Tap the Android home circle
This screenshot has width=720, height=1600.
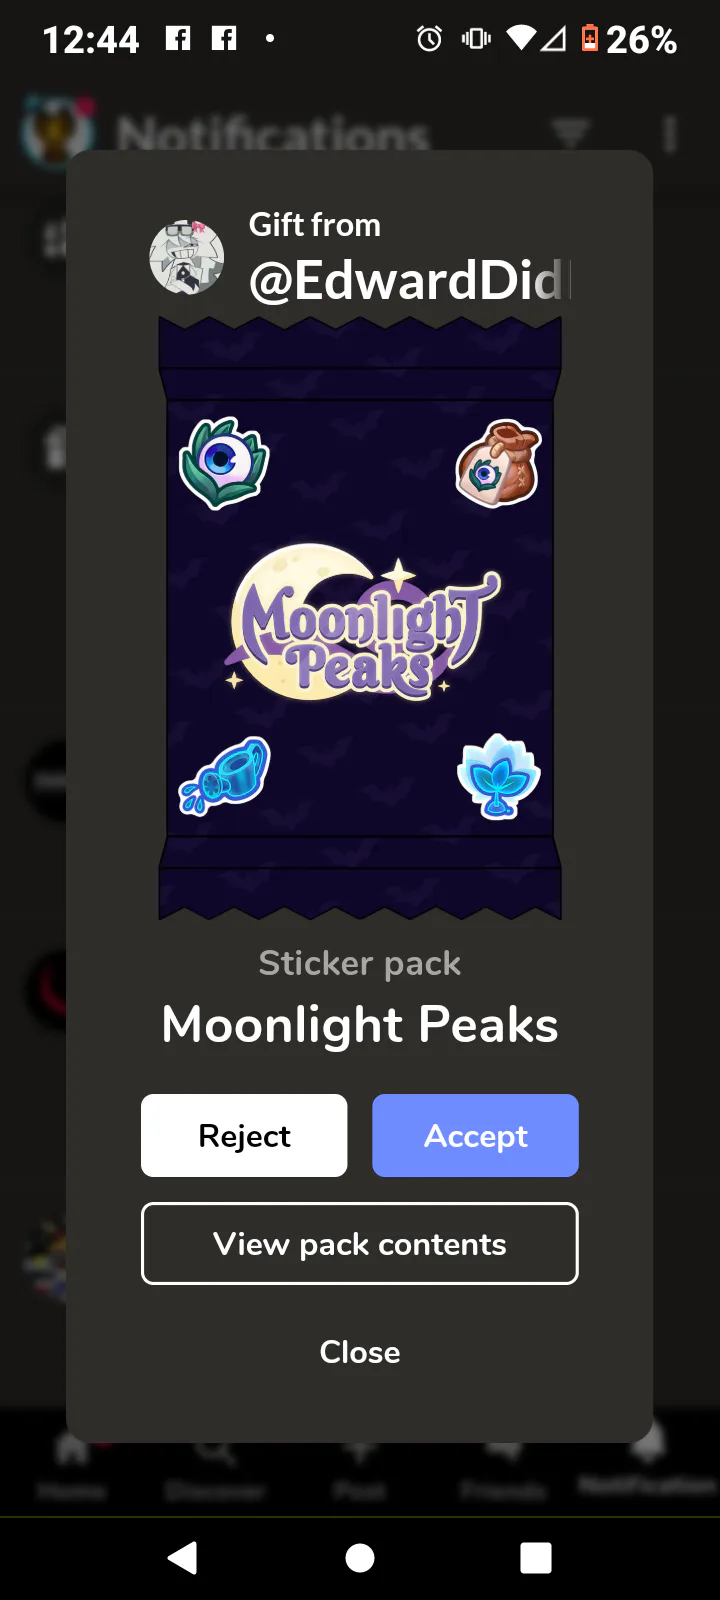[x=360, y=1558]
